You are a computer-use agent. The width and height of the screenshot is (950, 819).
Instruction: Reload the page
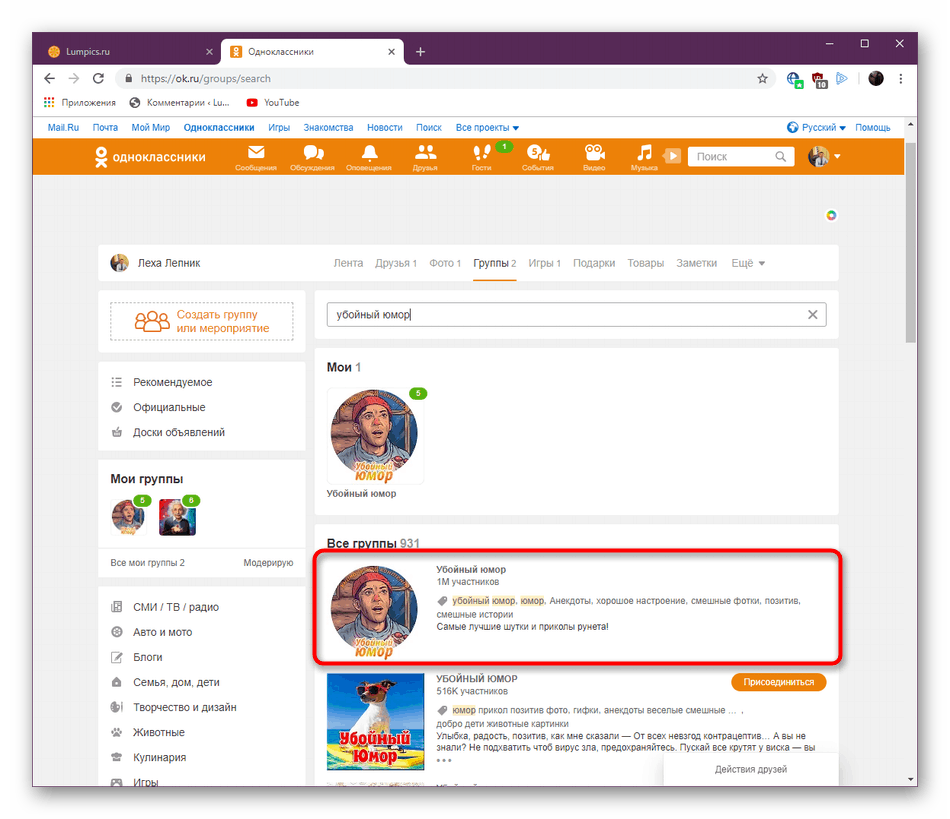[x=98, y=78]
